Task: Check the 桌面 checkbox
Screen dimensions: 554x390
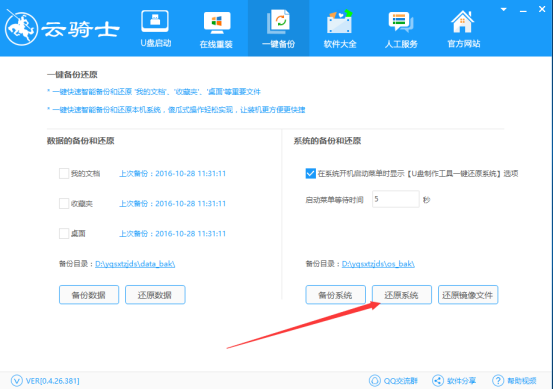Action: click(x=64, y=234)
